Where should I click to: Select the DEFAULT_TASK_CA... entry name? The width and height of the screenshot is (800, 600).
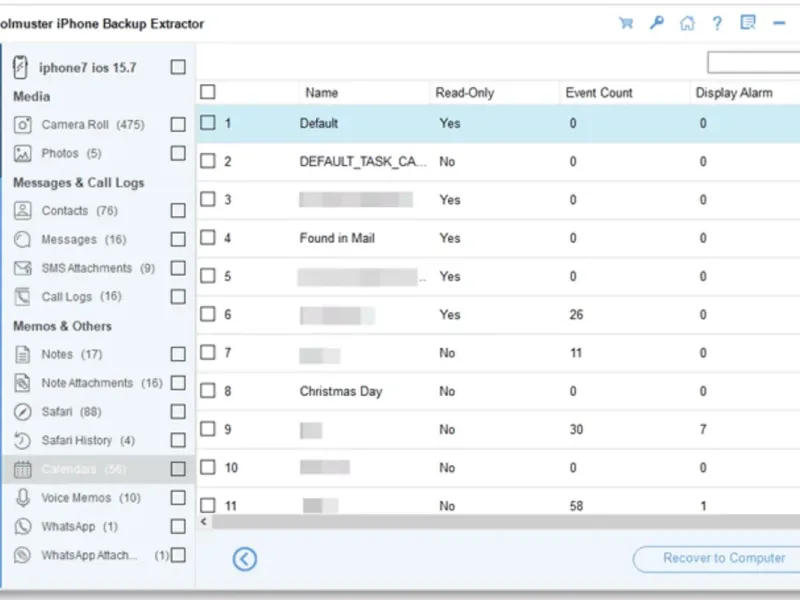[363, 162]
